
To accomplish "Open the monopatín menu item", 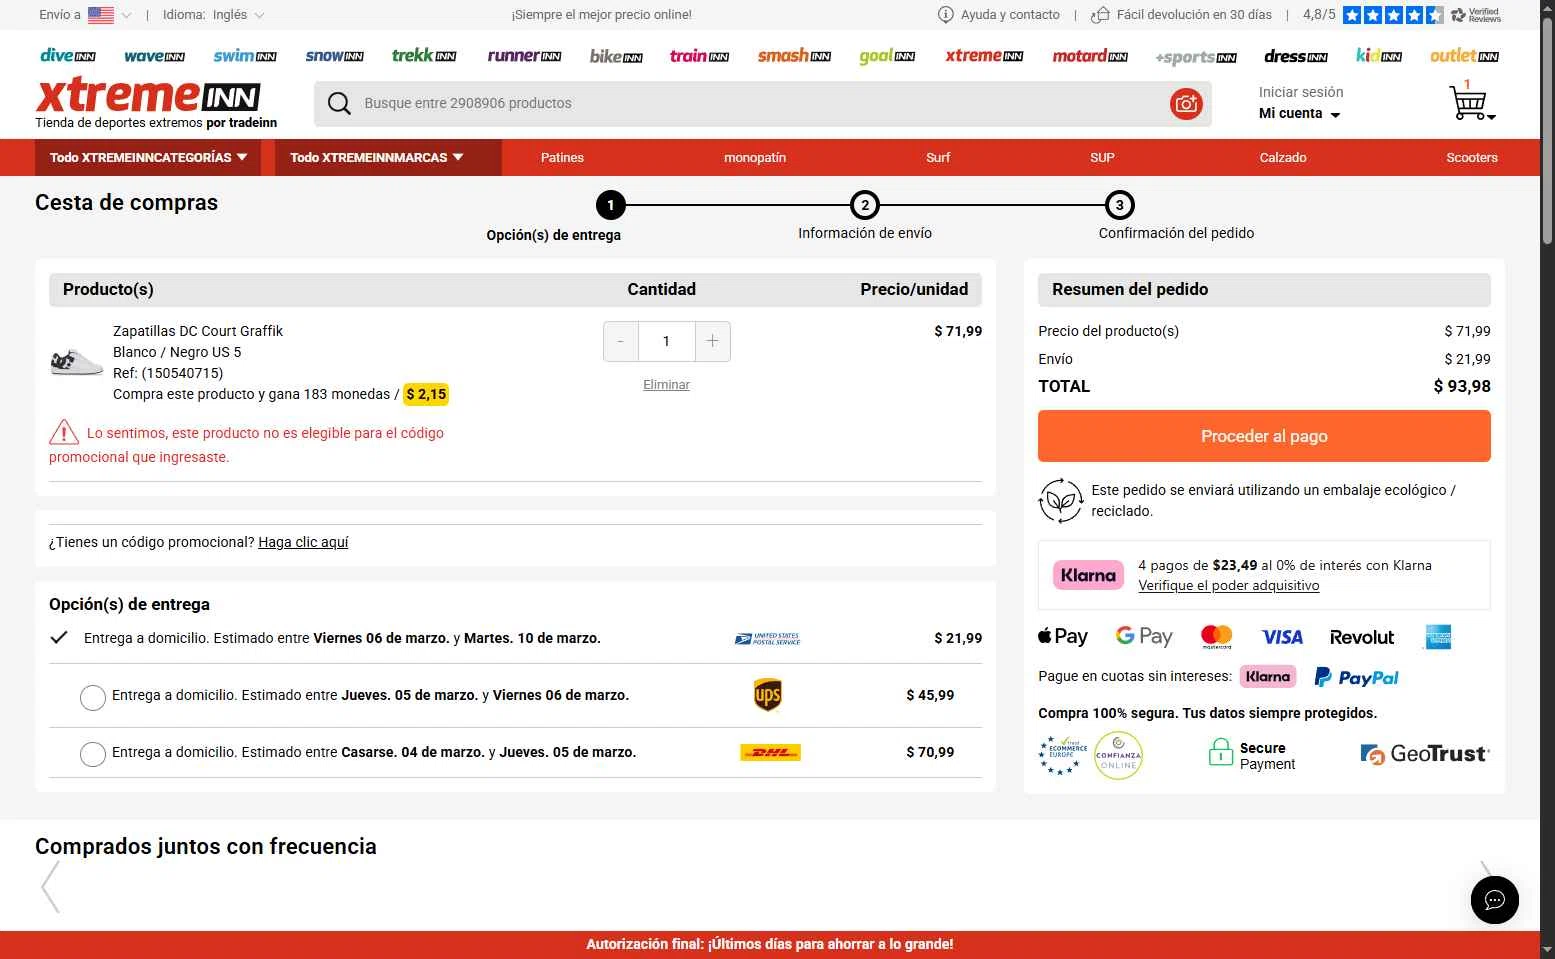I will point(755,158).
